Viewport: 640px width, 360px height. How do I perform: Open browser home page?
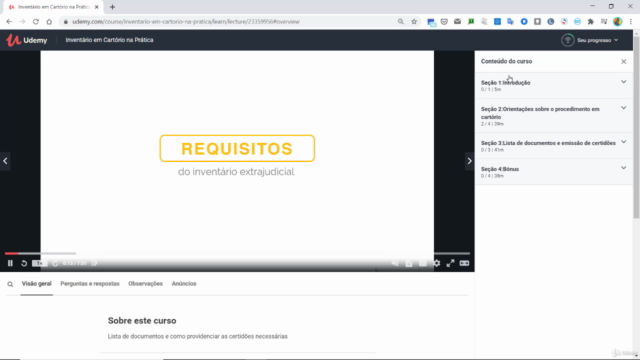(49, 22)
